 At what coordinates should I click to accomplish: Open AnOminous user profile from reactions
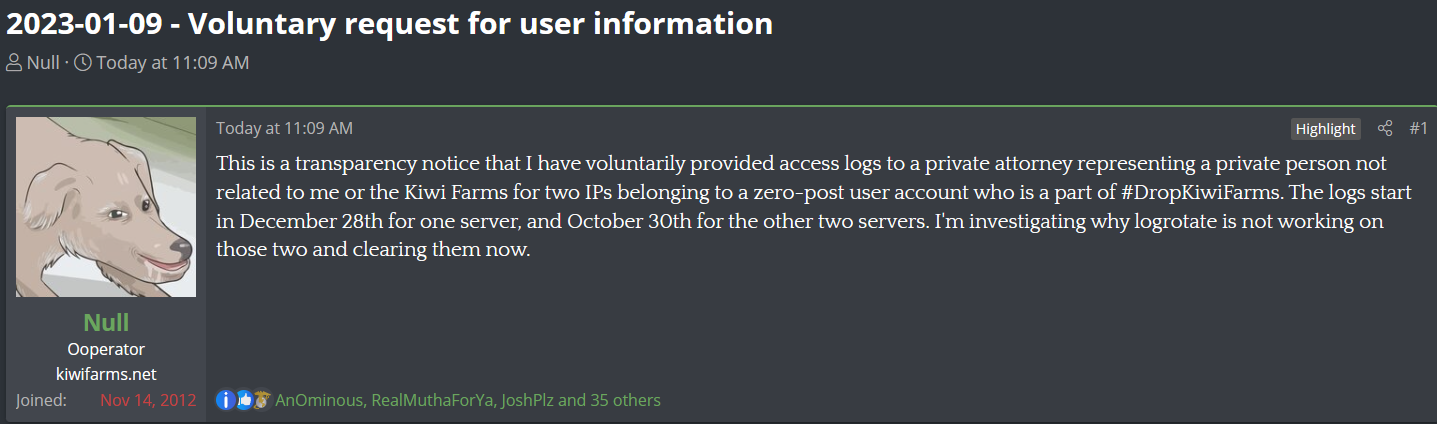319,400
